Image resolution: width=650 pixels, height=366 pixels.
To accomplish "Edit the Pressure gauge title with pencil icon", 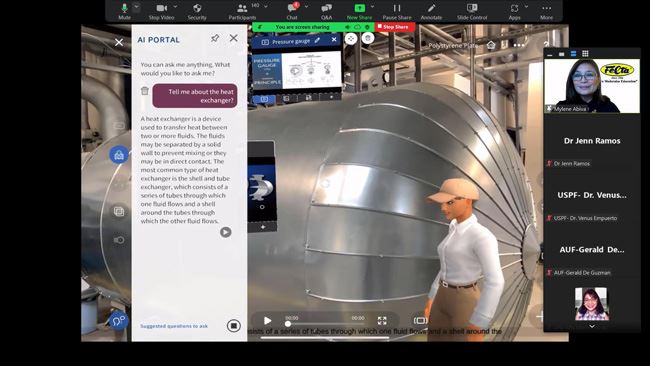I will (x=317, y=40).
